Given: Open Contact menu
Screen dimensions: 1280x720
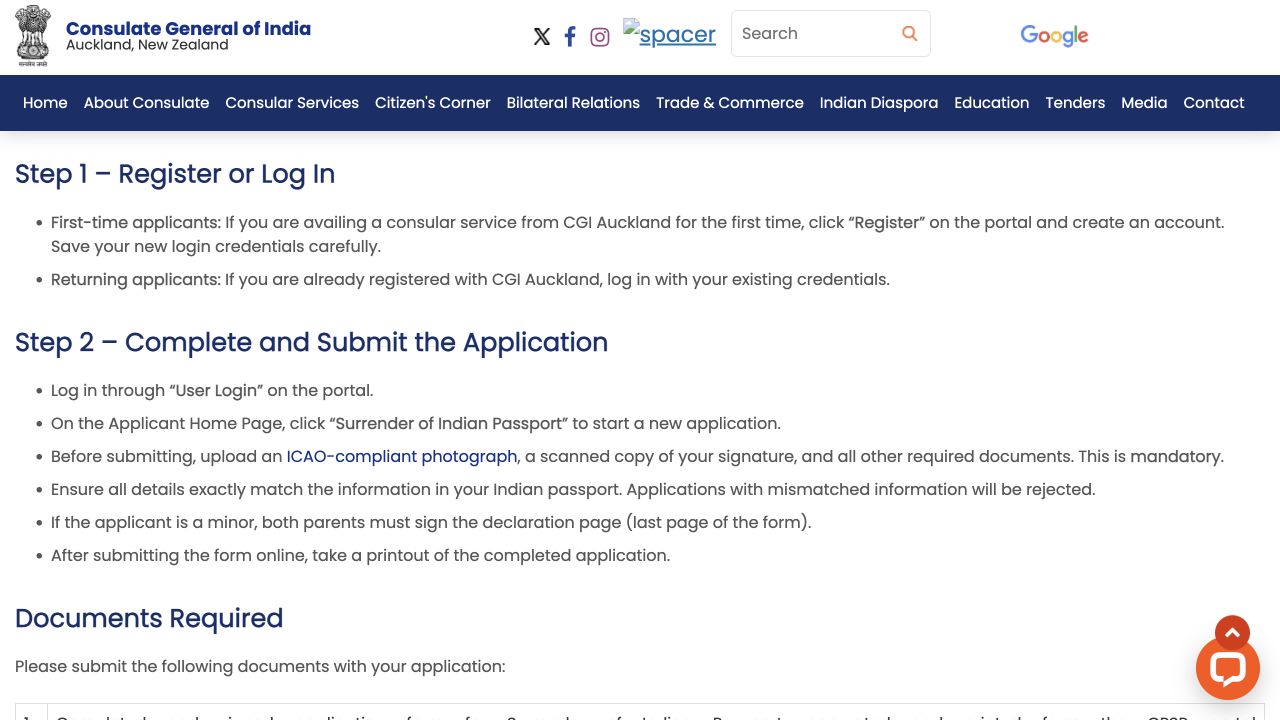Looking at the screenshot, I should tap(1214, 103).
